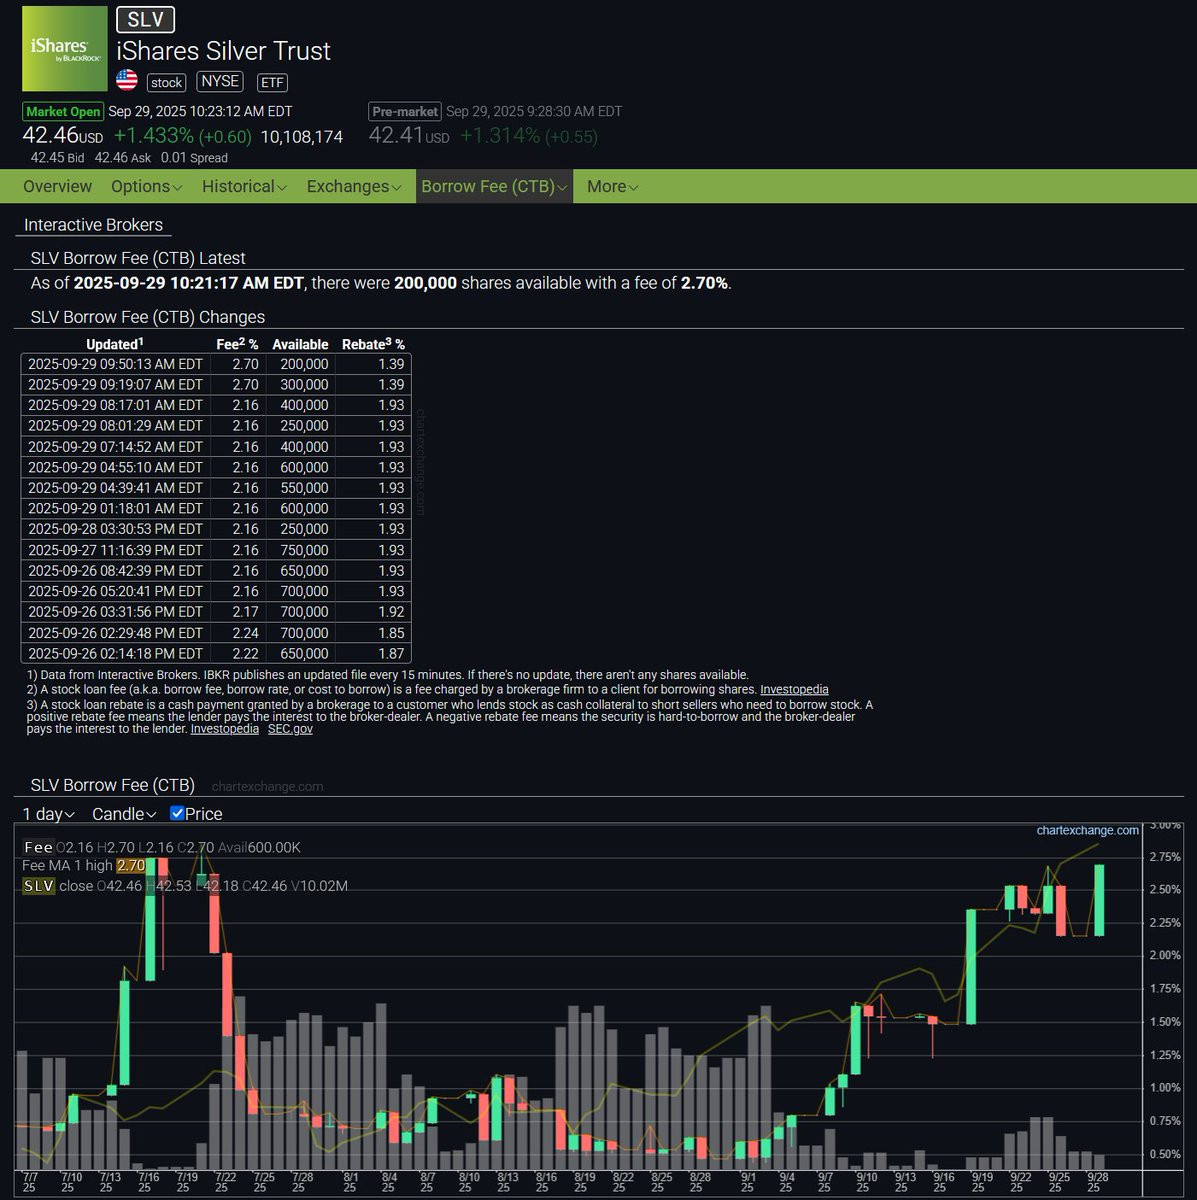Select the 2025-09-29 08:17:01 AM row

(216, 405)
